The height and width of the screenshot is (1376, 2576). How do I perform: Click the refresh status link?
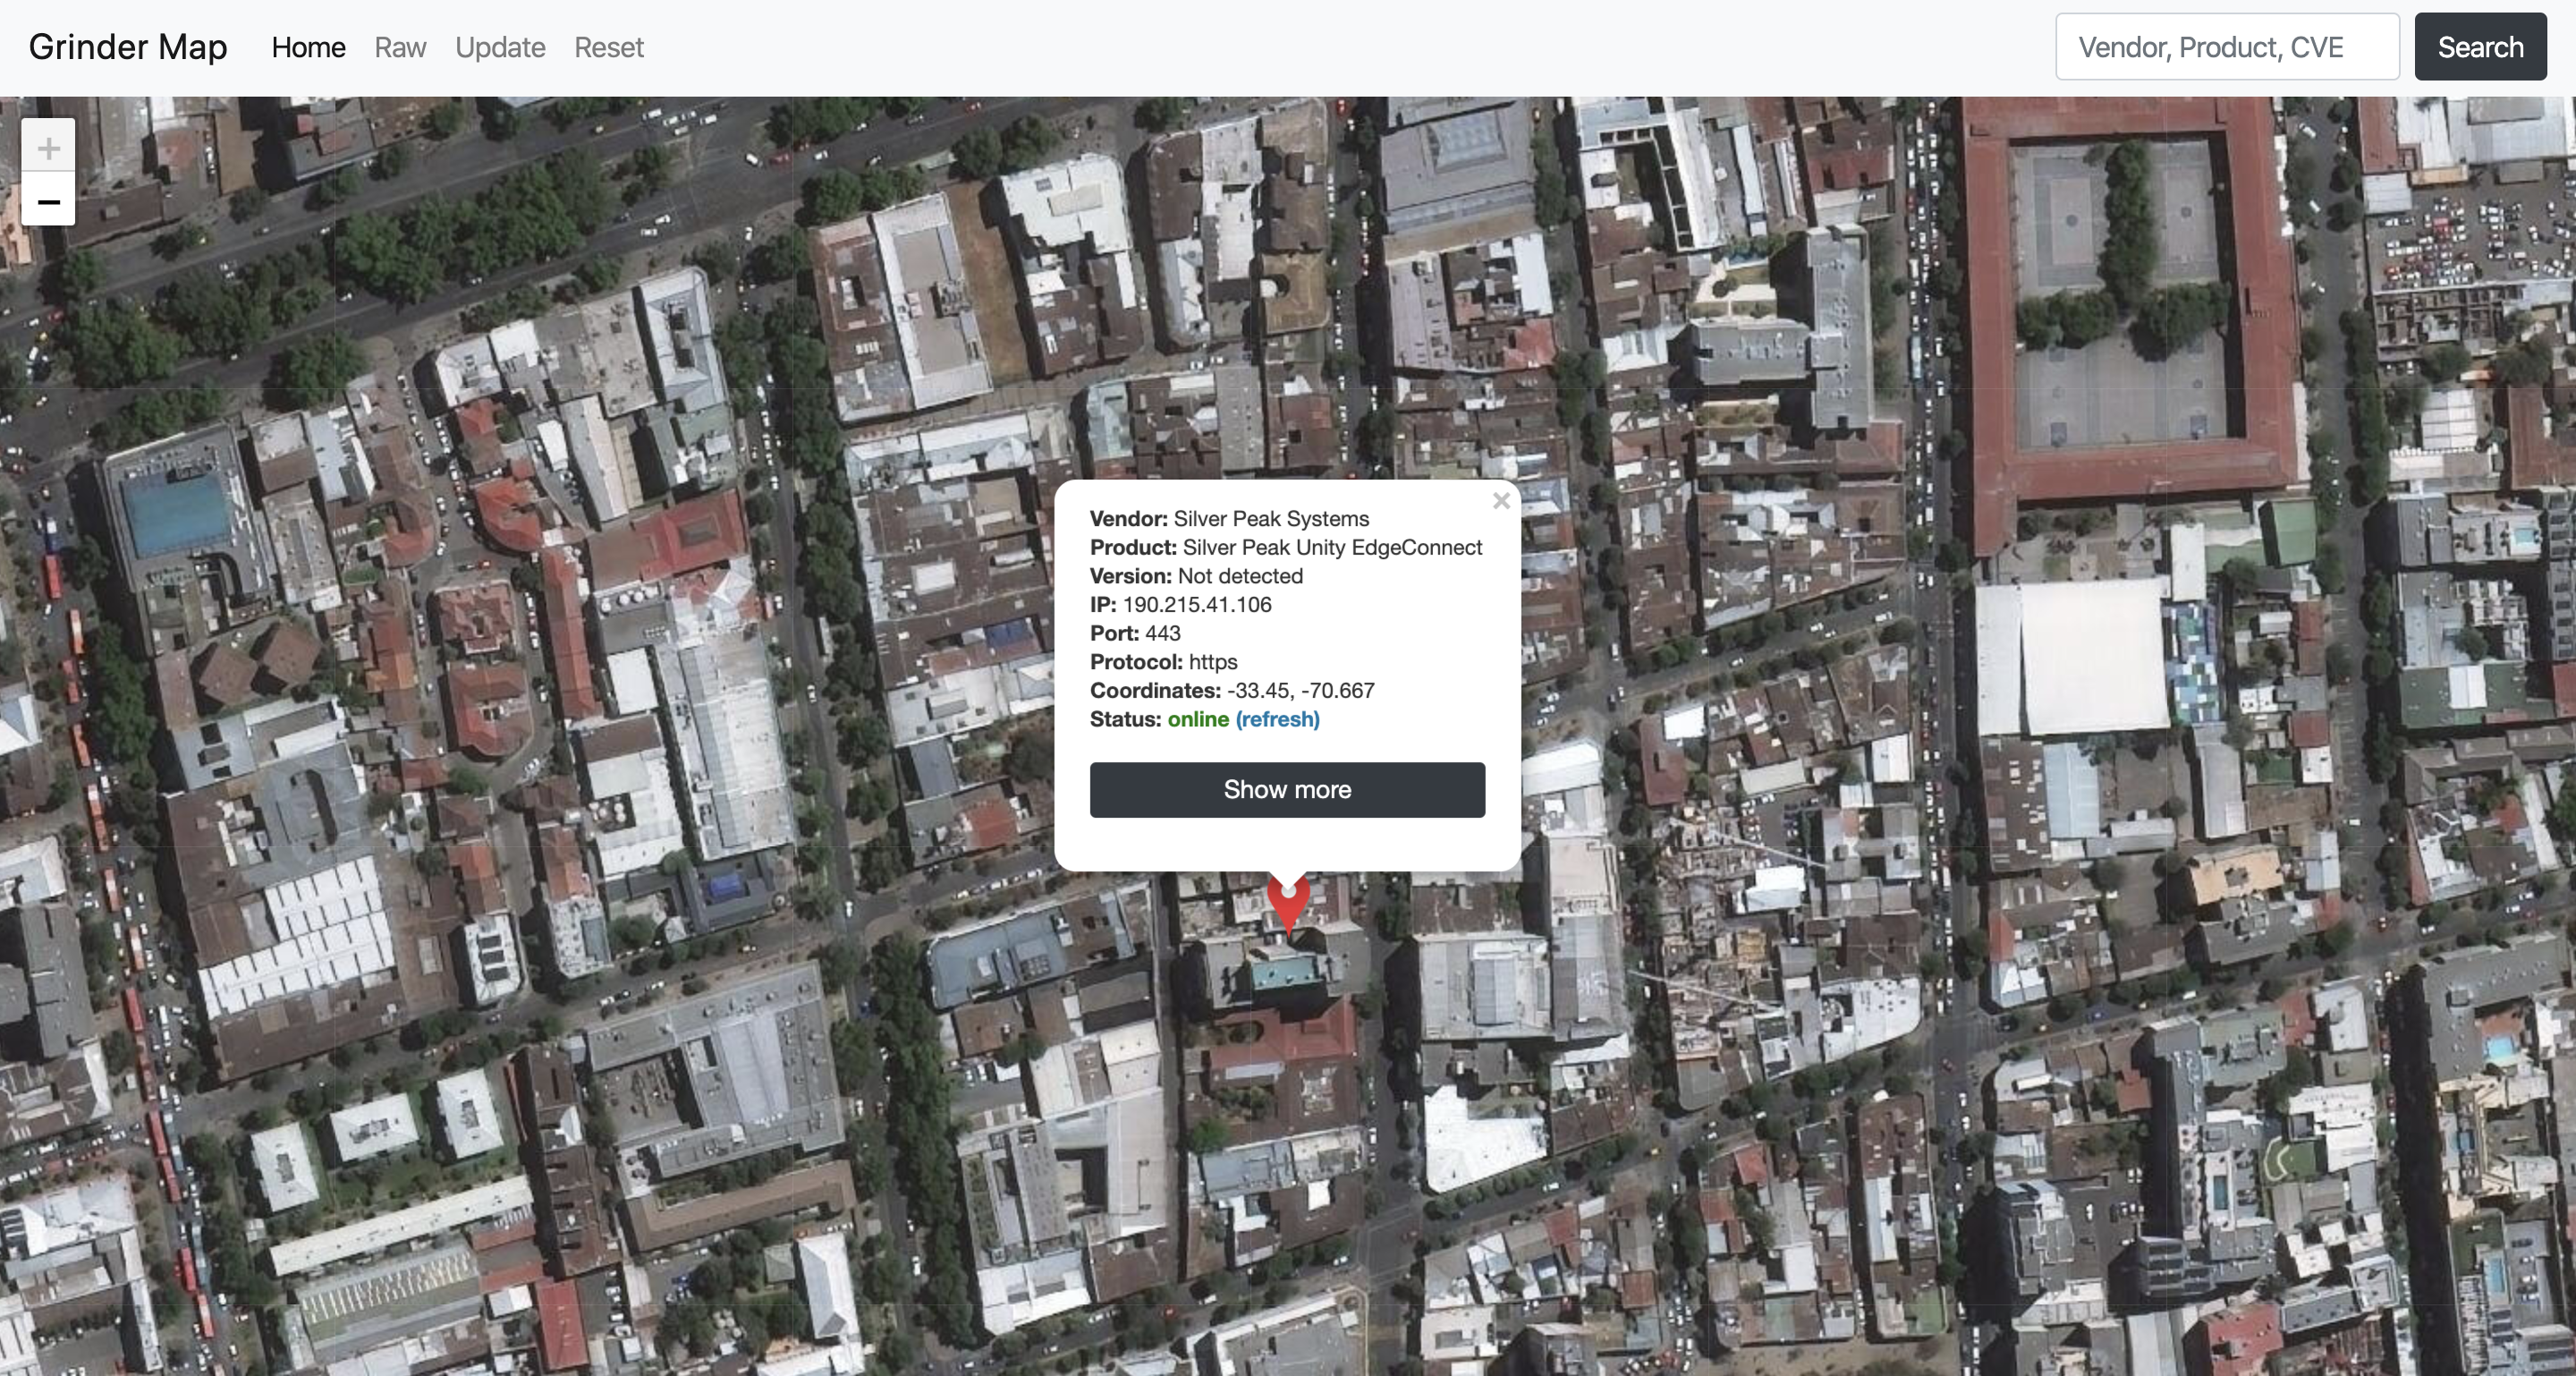[x=1277, y=719]
